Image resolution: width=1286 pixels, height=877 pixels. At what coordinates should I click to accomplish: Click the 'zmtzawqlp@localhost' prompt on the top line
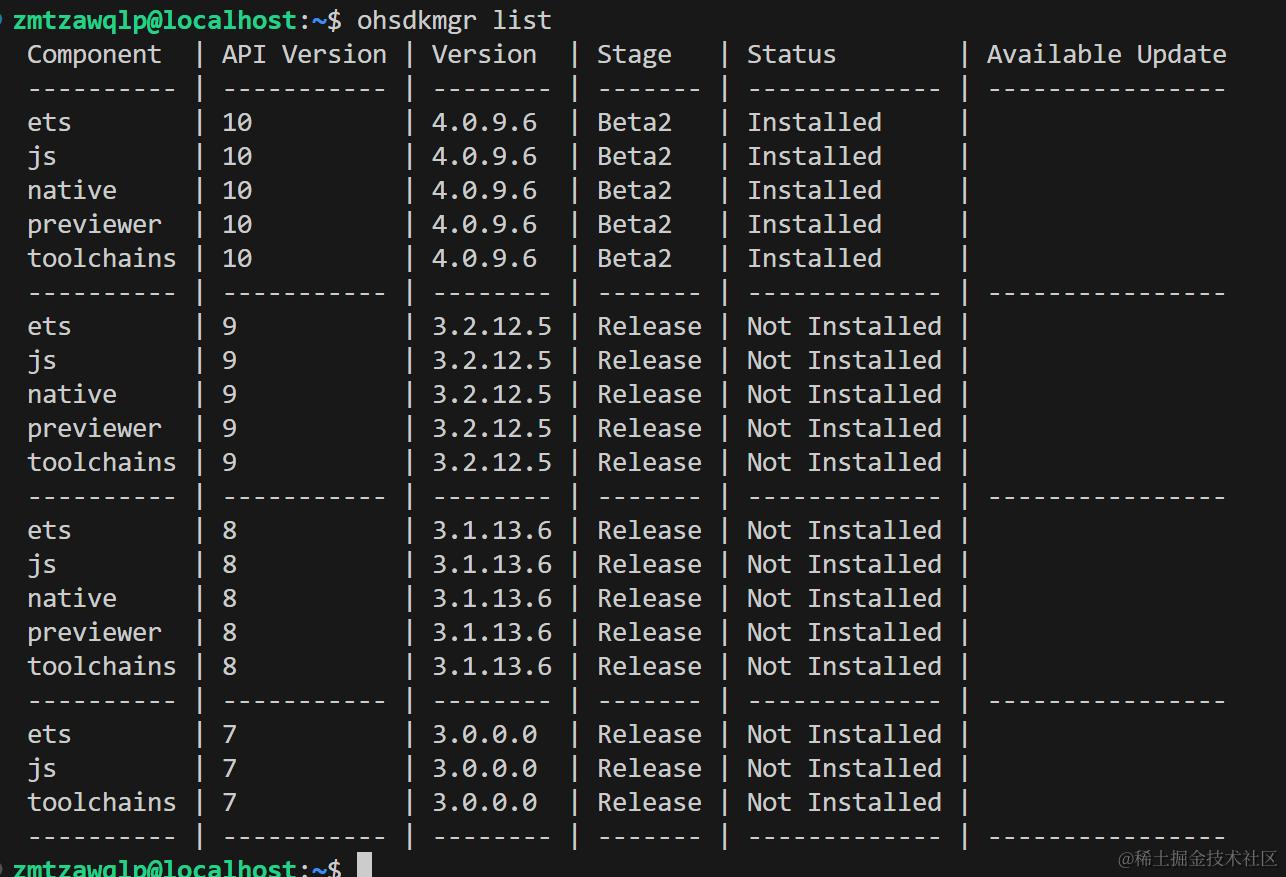tap(155, 20)
